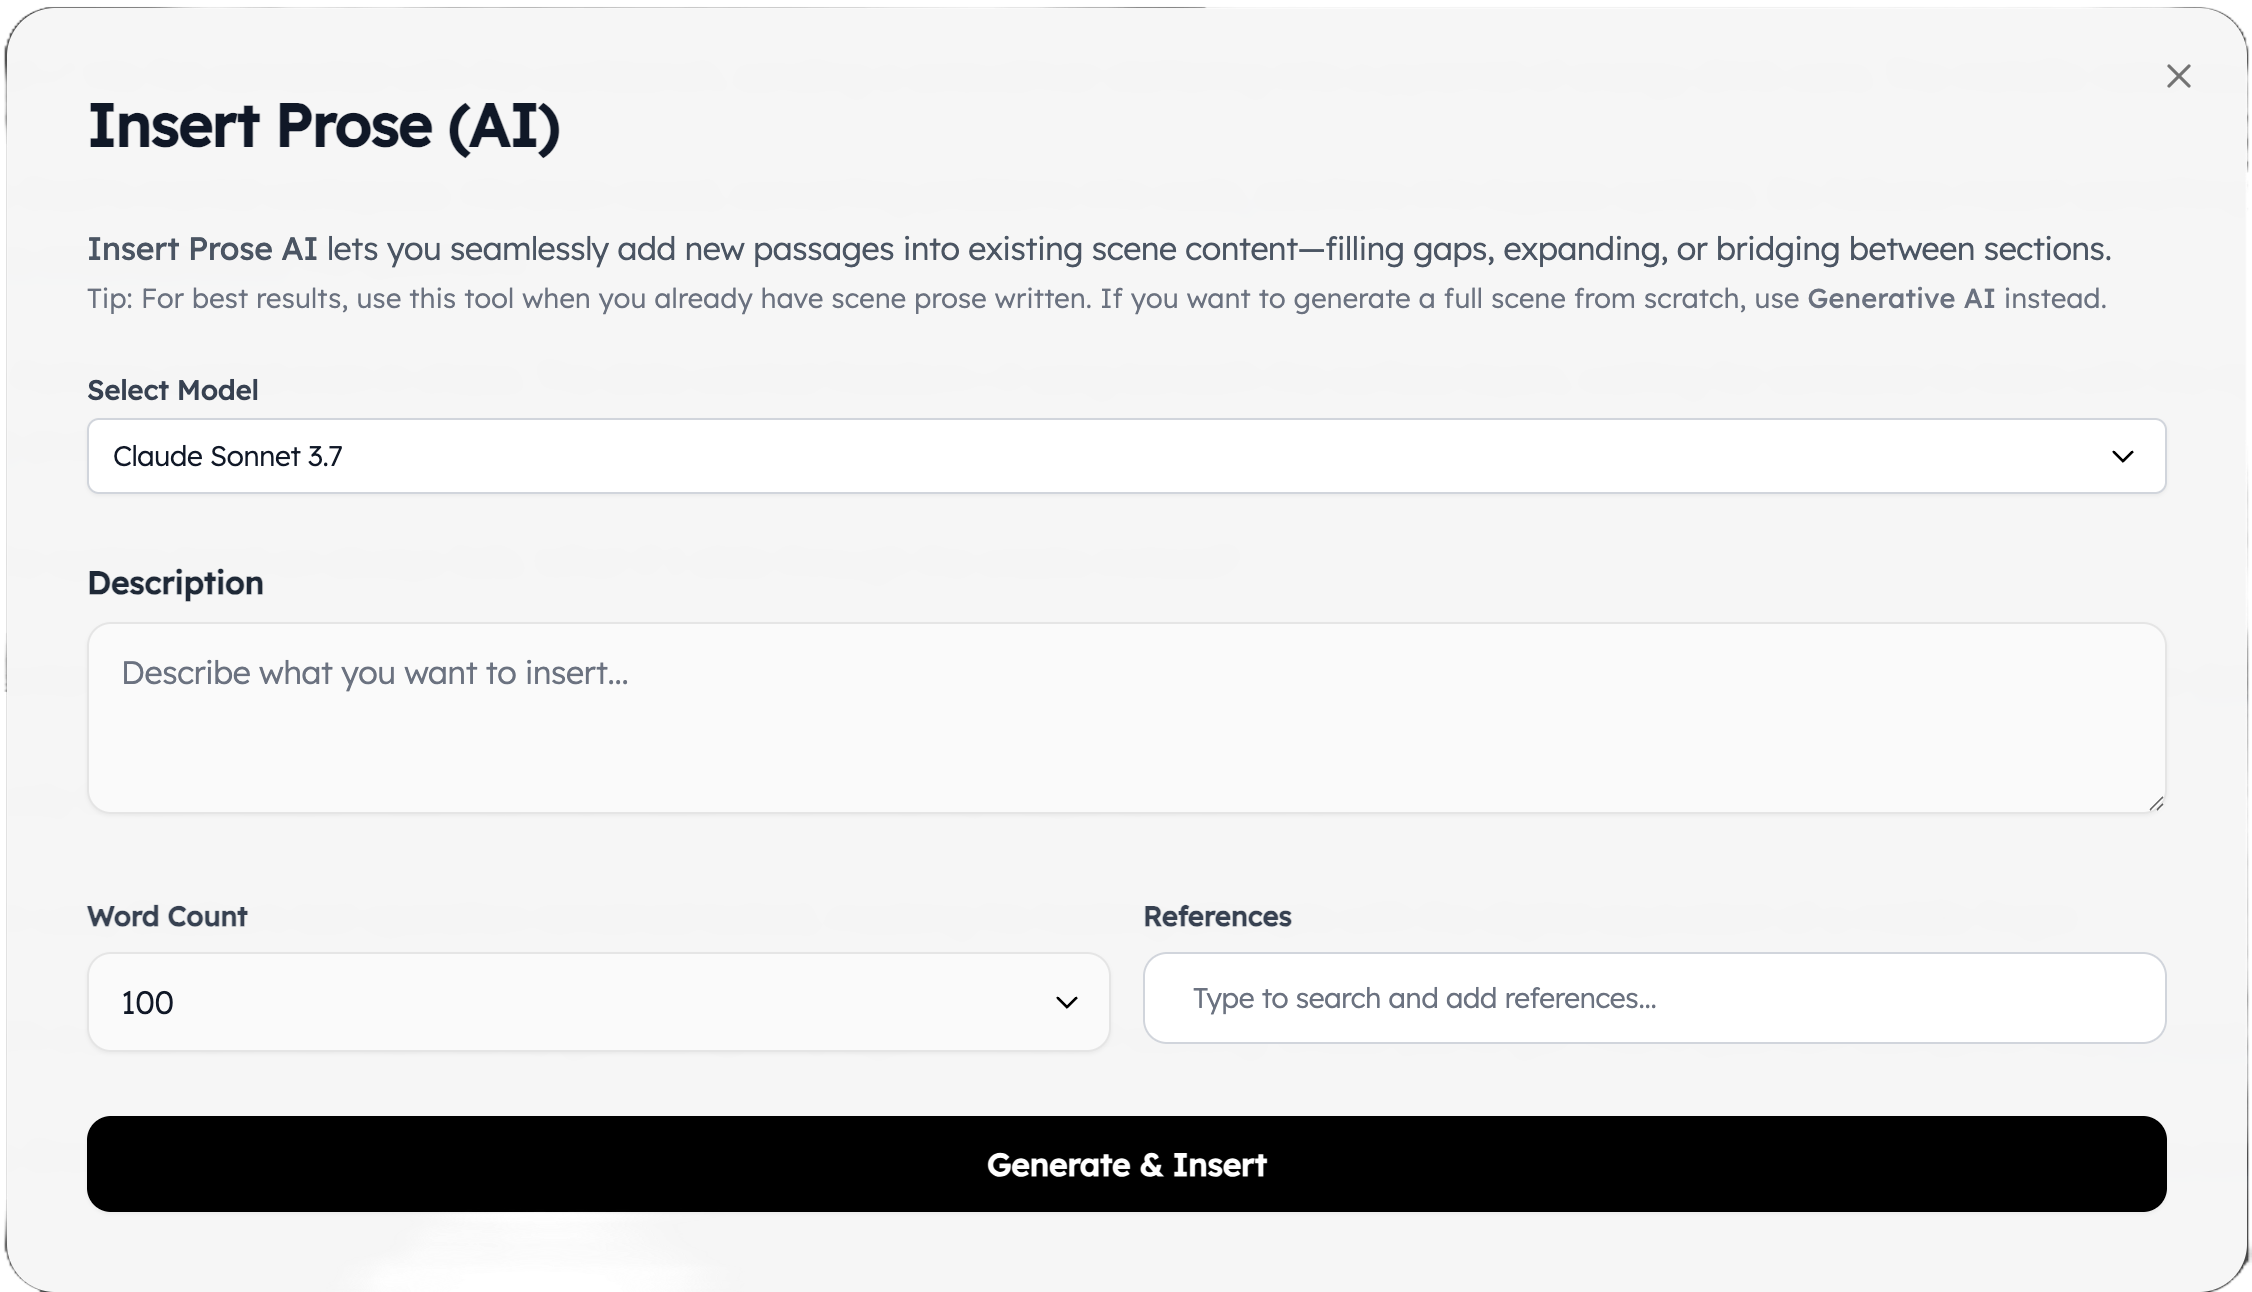The height and width of the screenshot is (1292, 2252).
Task: Click the Select Model label
Action: [172, 390]
